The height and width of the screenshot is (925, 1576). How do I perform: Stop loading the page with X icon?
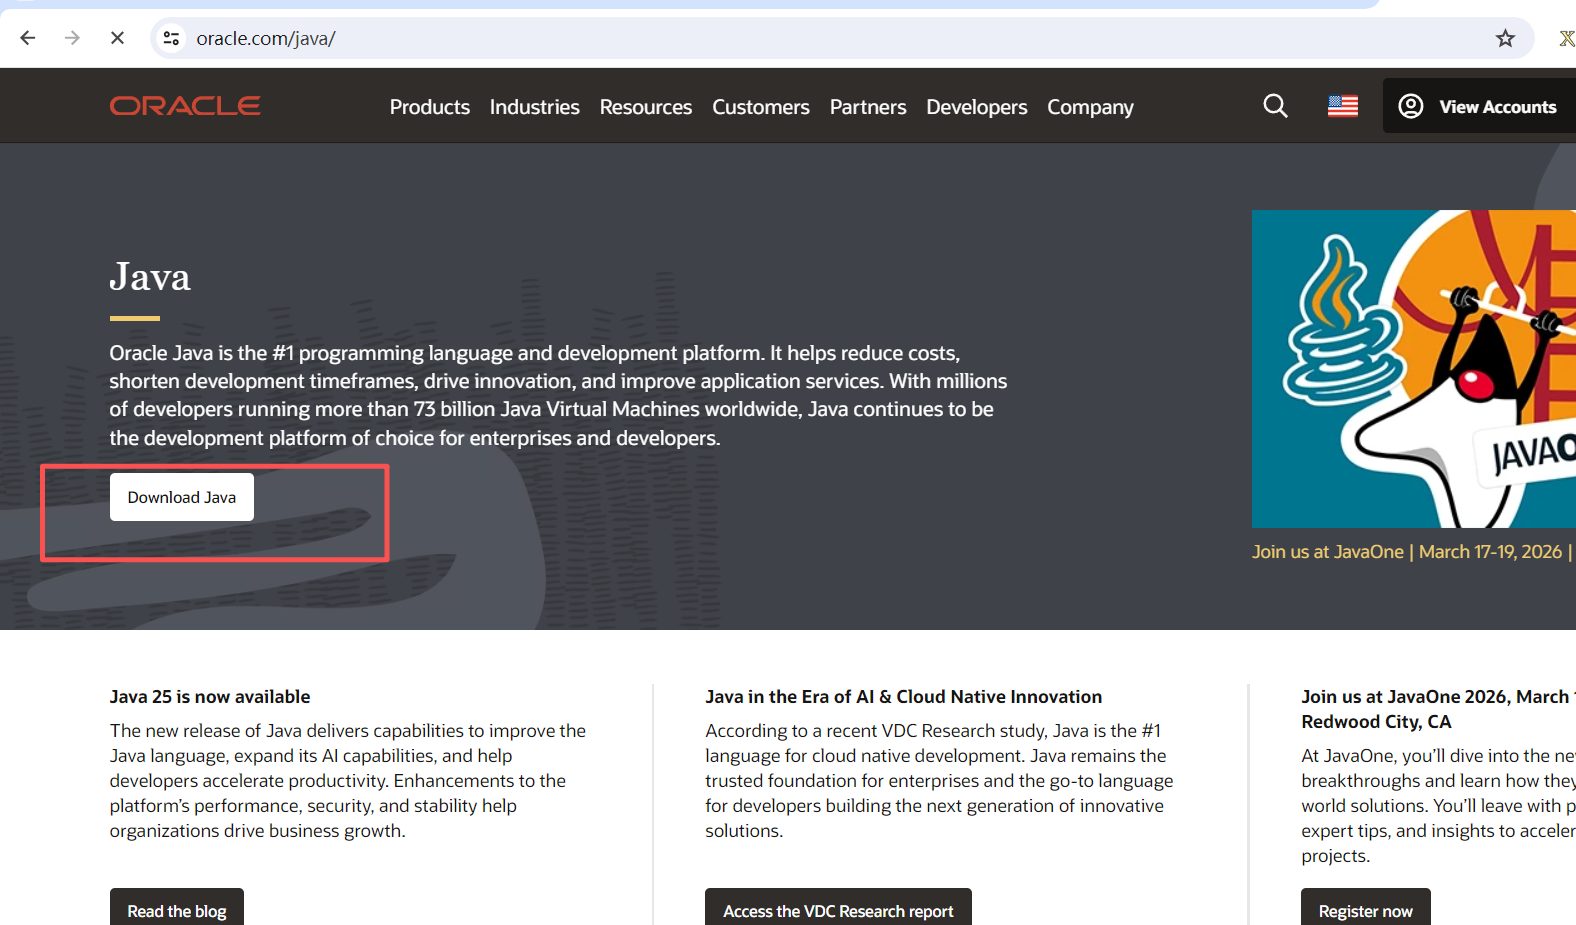point(117,38)
